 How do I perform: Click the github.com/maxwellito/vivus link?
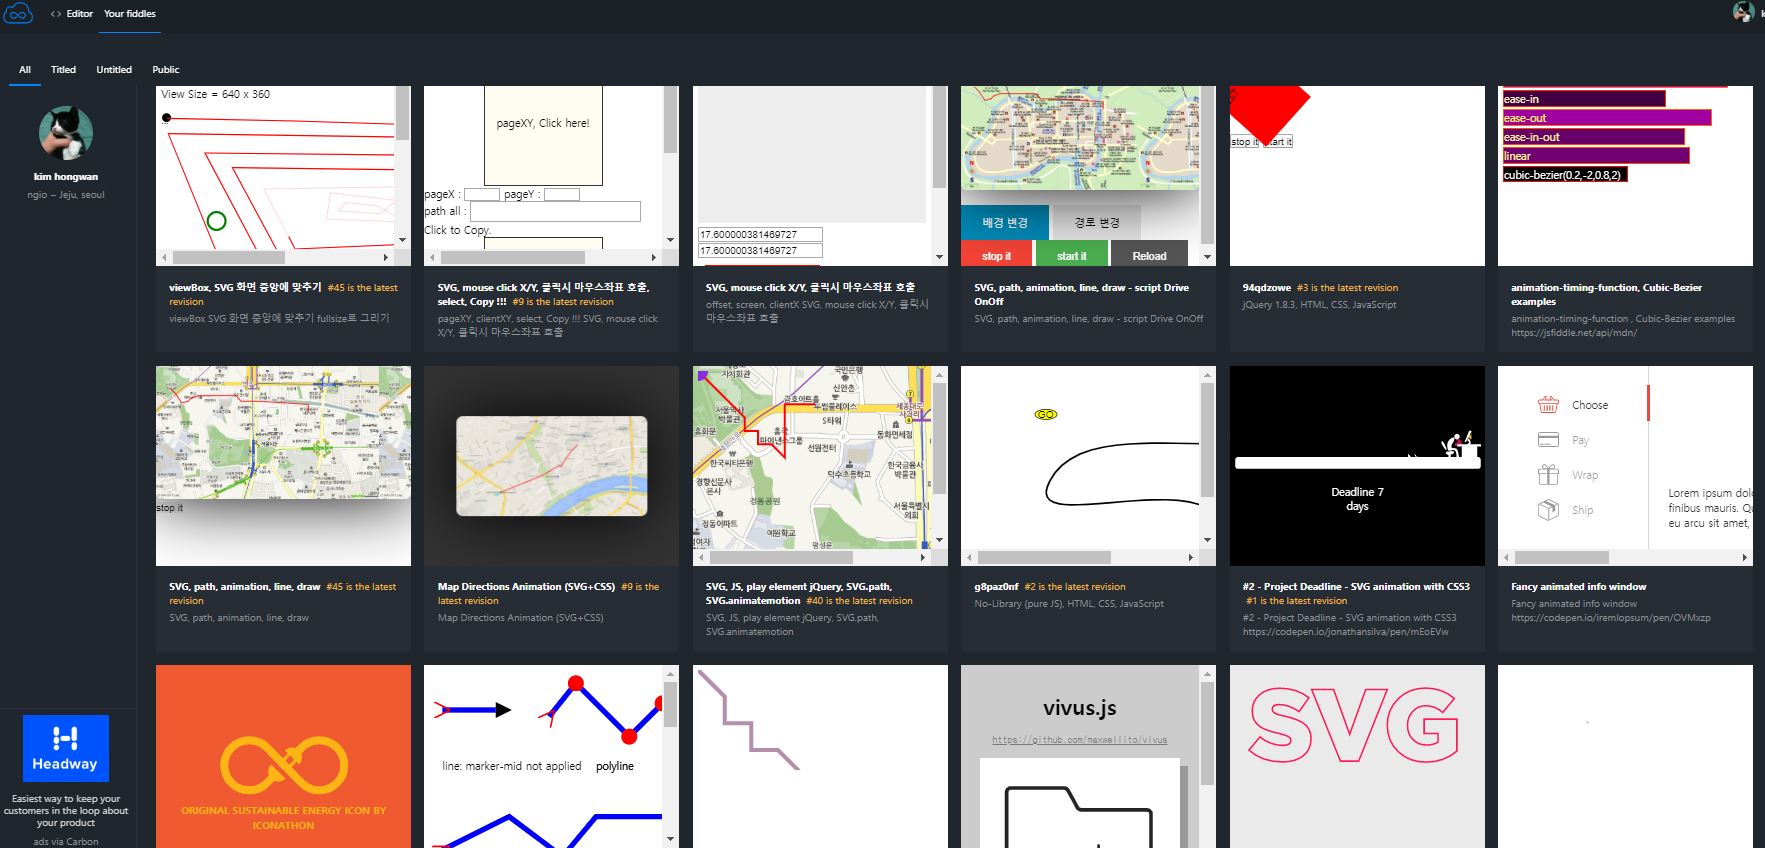point(1079,740)
